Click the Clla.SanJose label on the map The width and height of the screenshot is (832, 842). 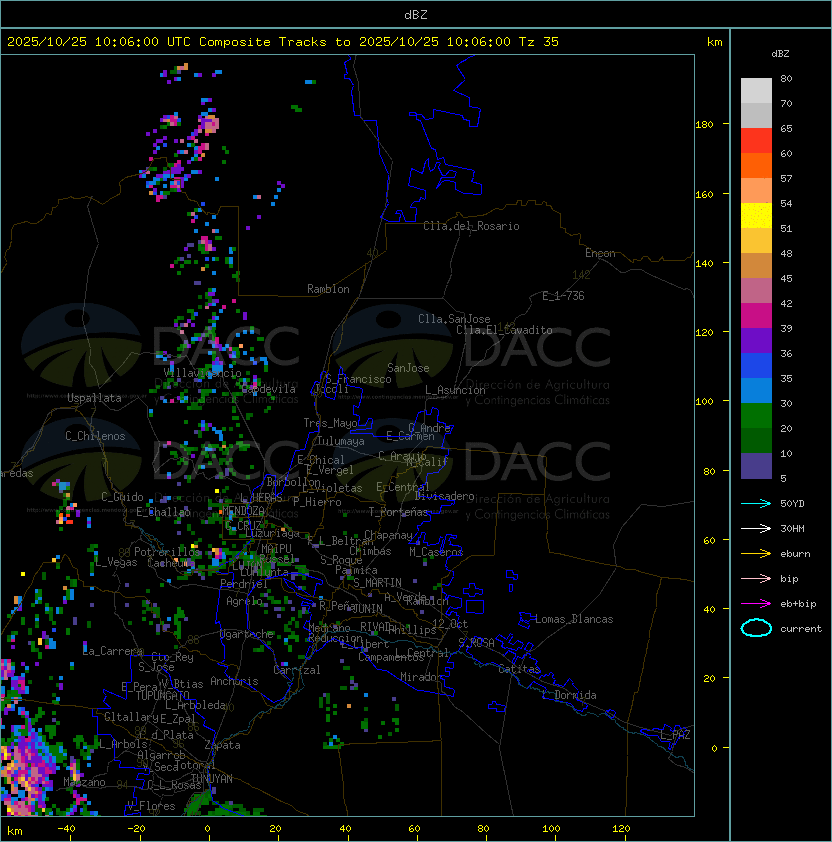pyautogui.click(x=454, y=319)
